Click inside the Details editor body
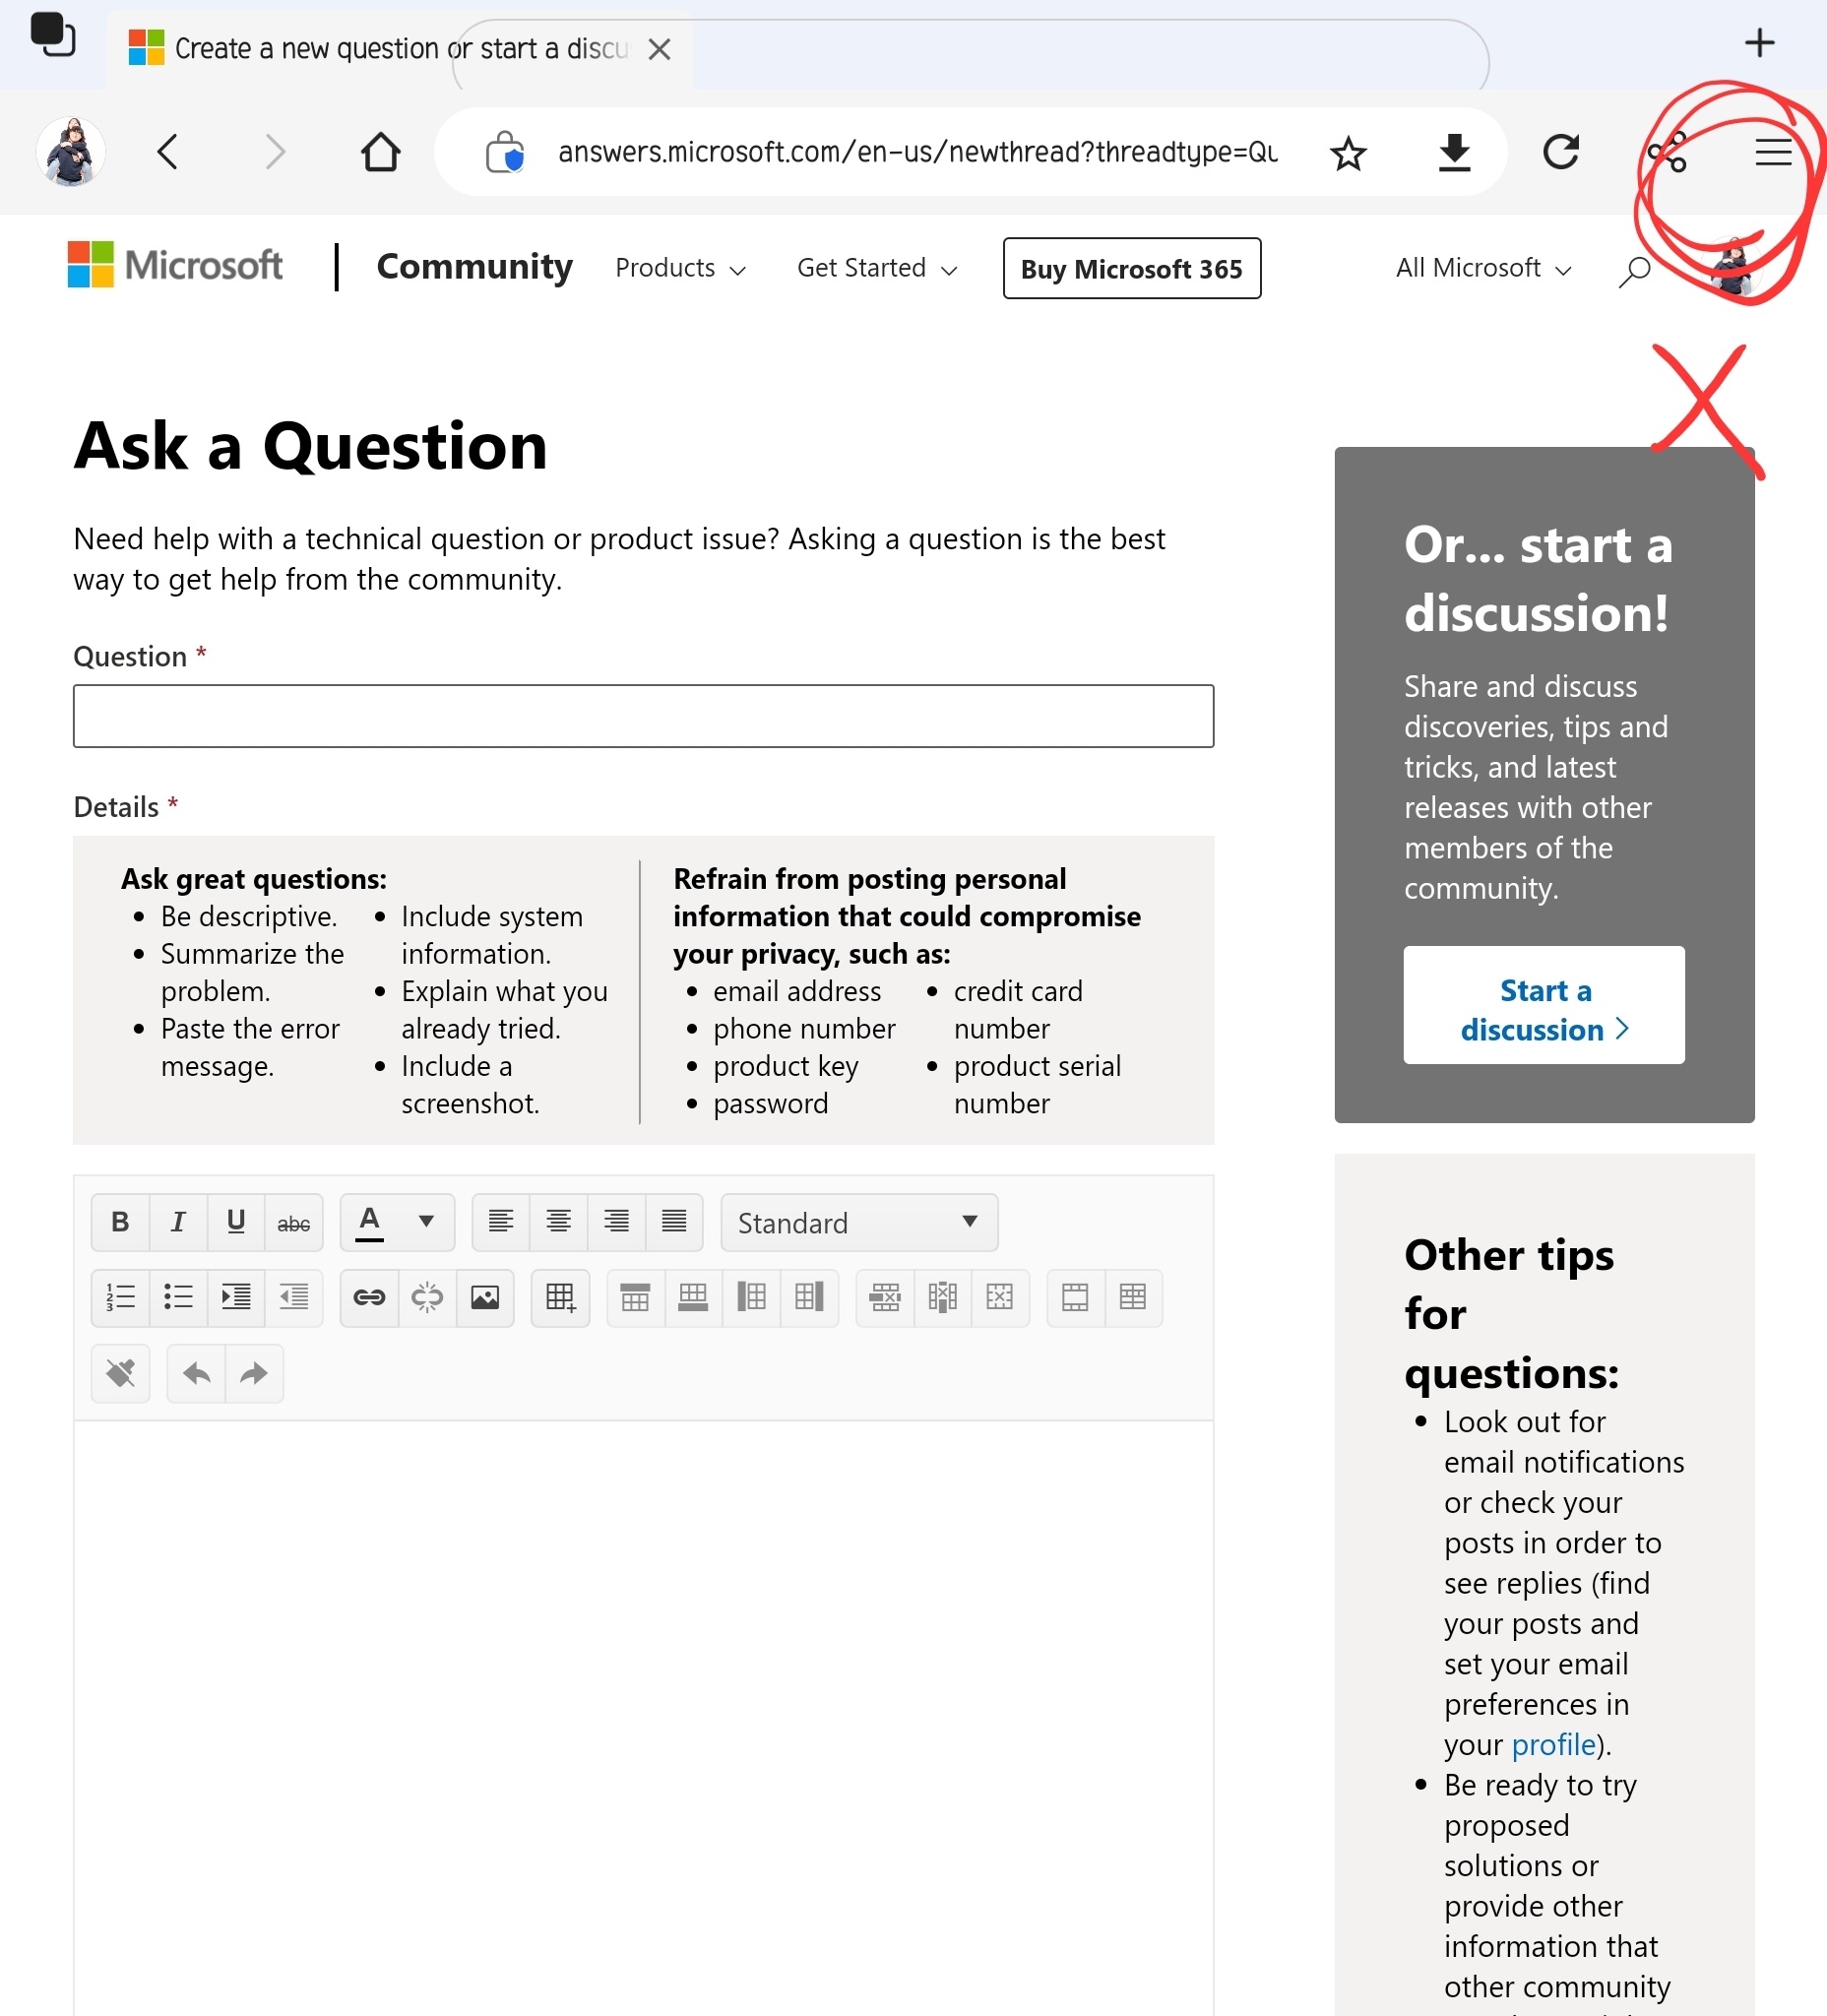 (x=643, y=1717)
